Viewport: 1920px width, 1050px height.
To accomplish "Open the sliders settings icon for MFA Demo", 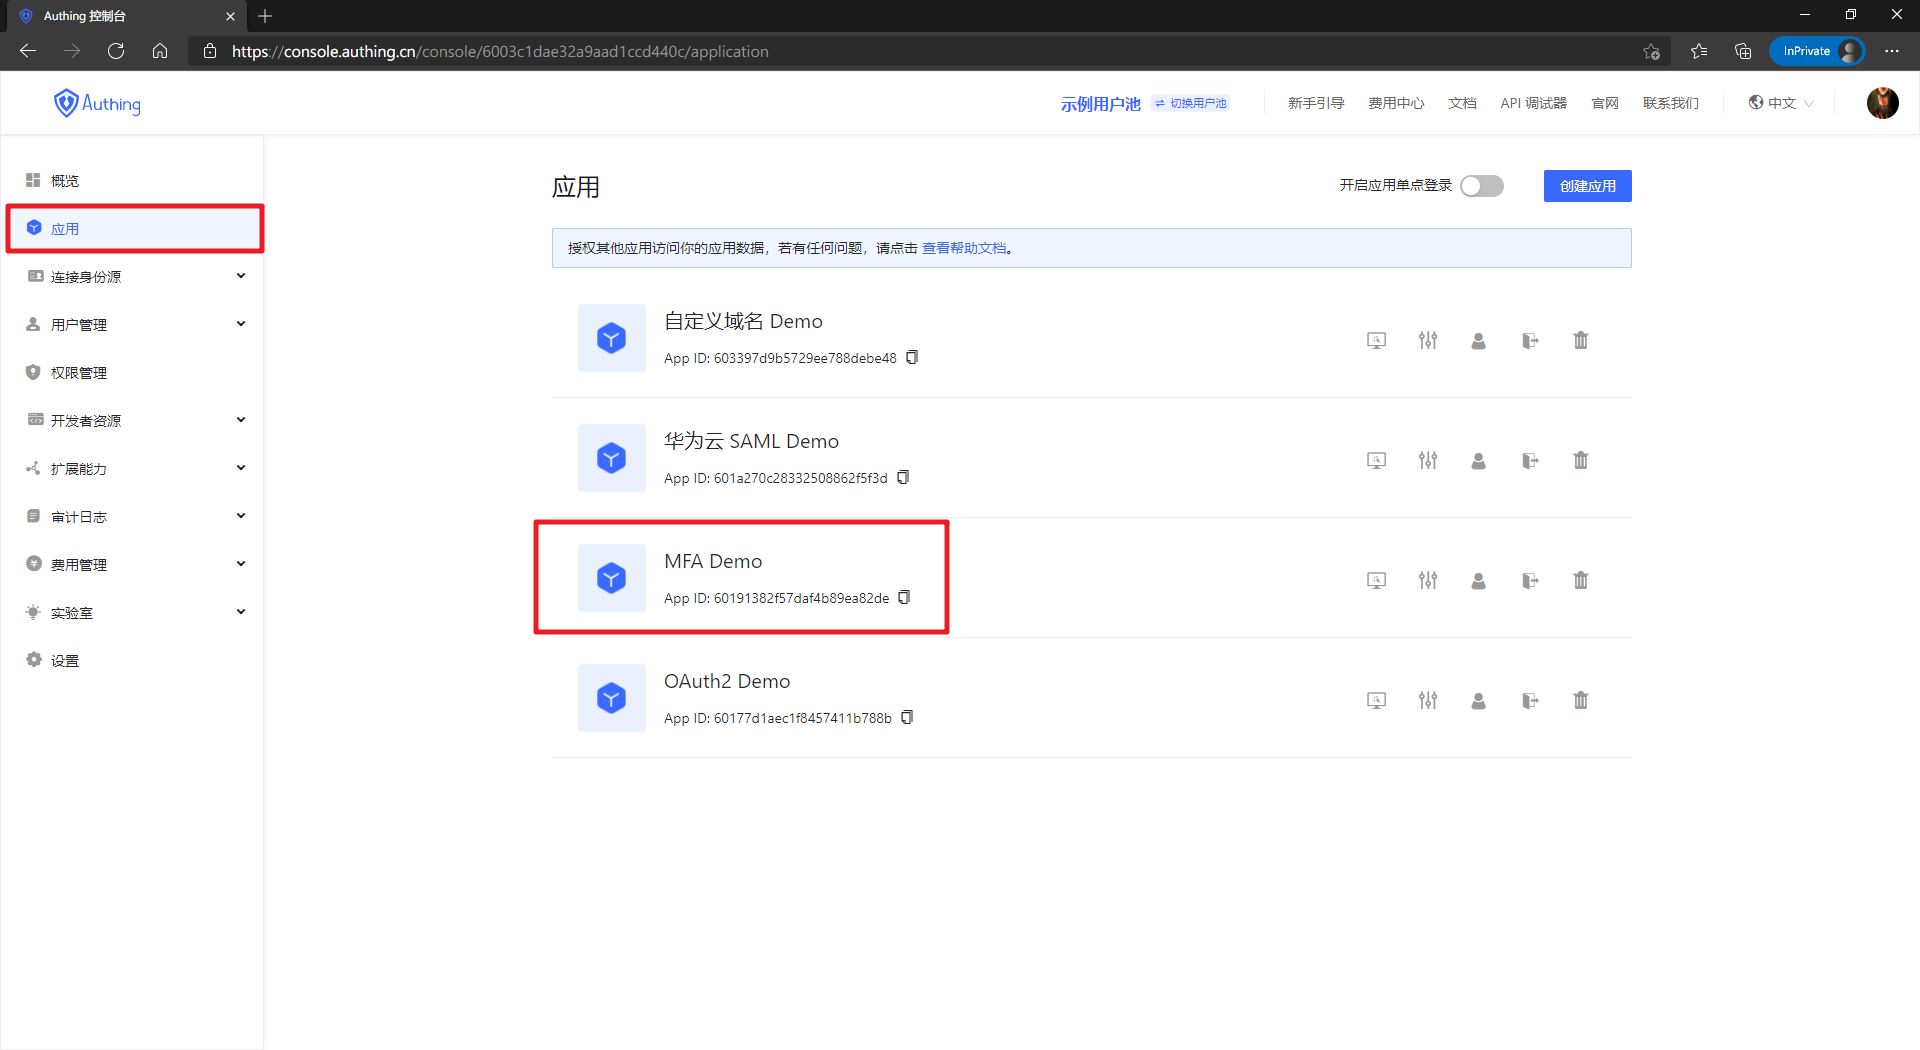I will [1428, 581].
